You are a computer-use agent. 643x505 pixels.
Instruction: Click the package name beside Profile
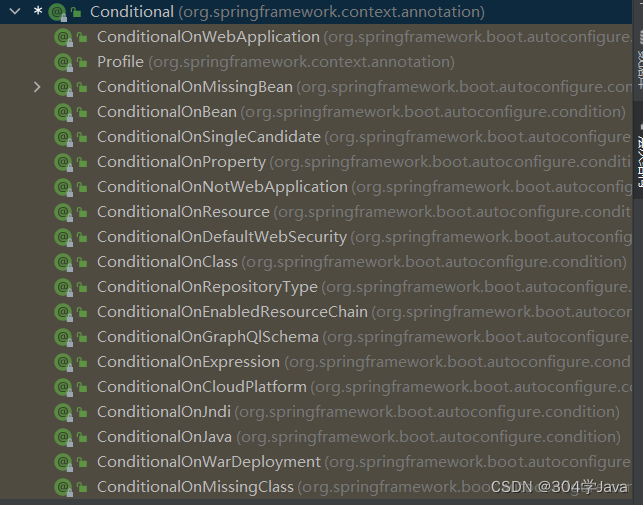pyautogui.click(x=301, y=62)
